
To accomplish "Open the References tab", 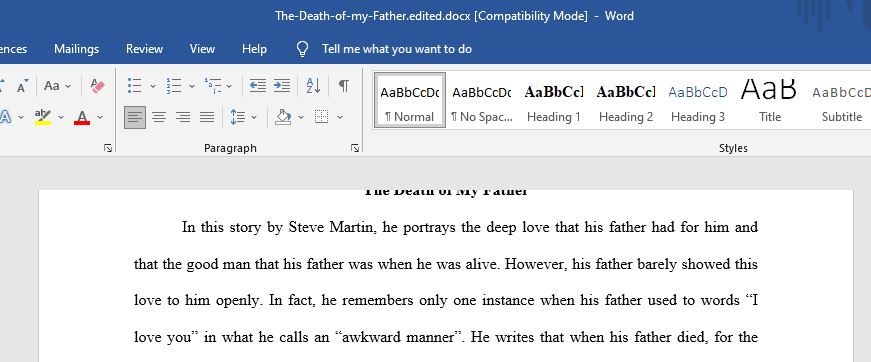I will pos(13,49).
